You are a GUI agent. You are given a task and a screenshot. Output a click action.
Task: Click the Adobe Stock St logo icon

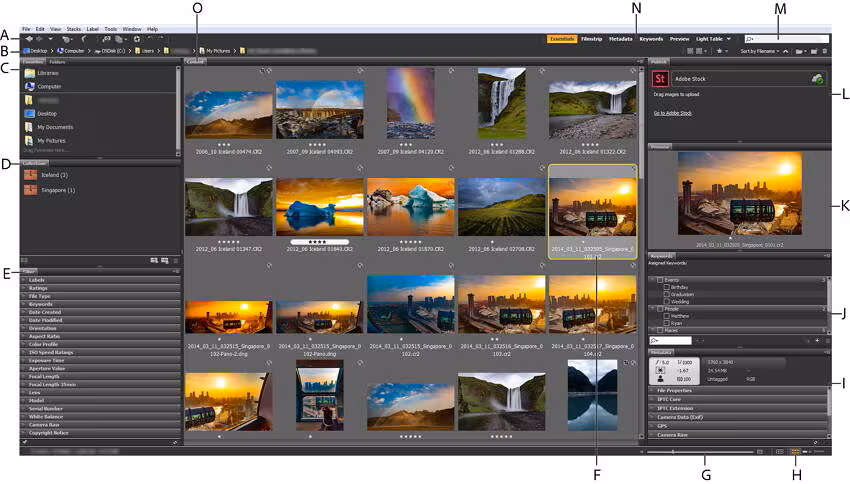coord(660,79)
